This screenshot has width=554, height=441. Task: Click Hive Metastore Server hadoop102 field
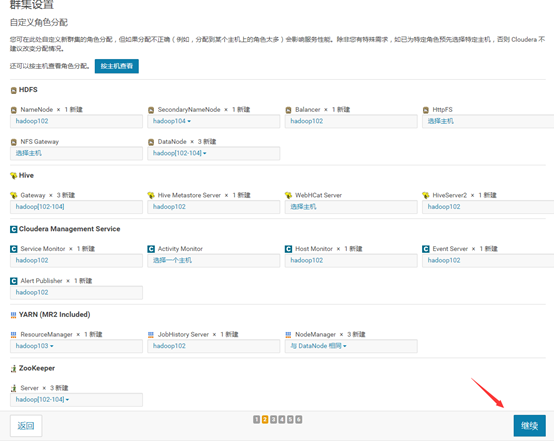pyautogui.click(x=214, y=207)
